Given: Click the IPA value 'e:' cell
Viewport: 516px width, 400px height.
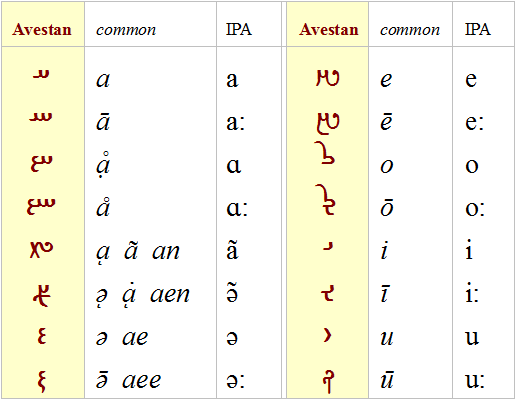Looking at the screenshot, I should pyautogui.click(x=475, y=122).
